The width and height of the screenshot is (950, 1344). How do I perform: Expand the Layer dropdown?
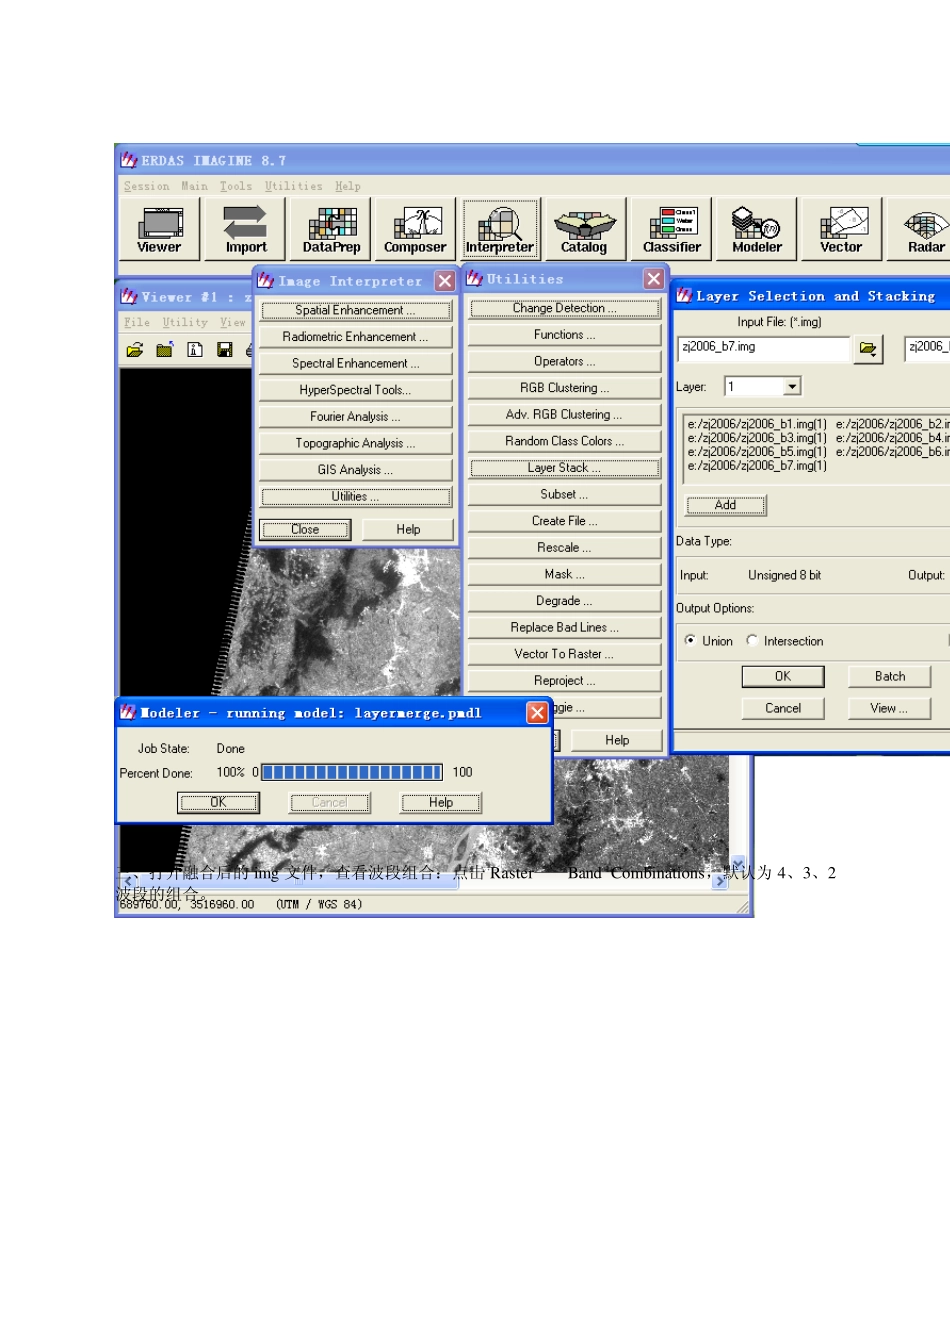pyautogui.click(x=792, y=387)
